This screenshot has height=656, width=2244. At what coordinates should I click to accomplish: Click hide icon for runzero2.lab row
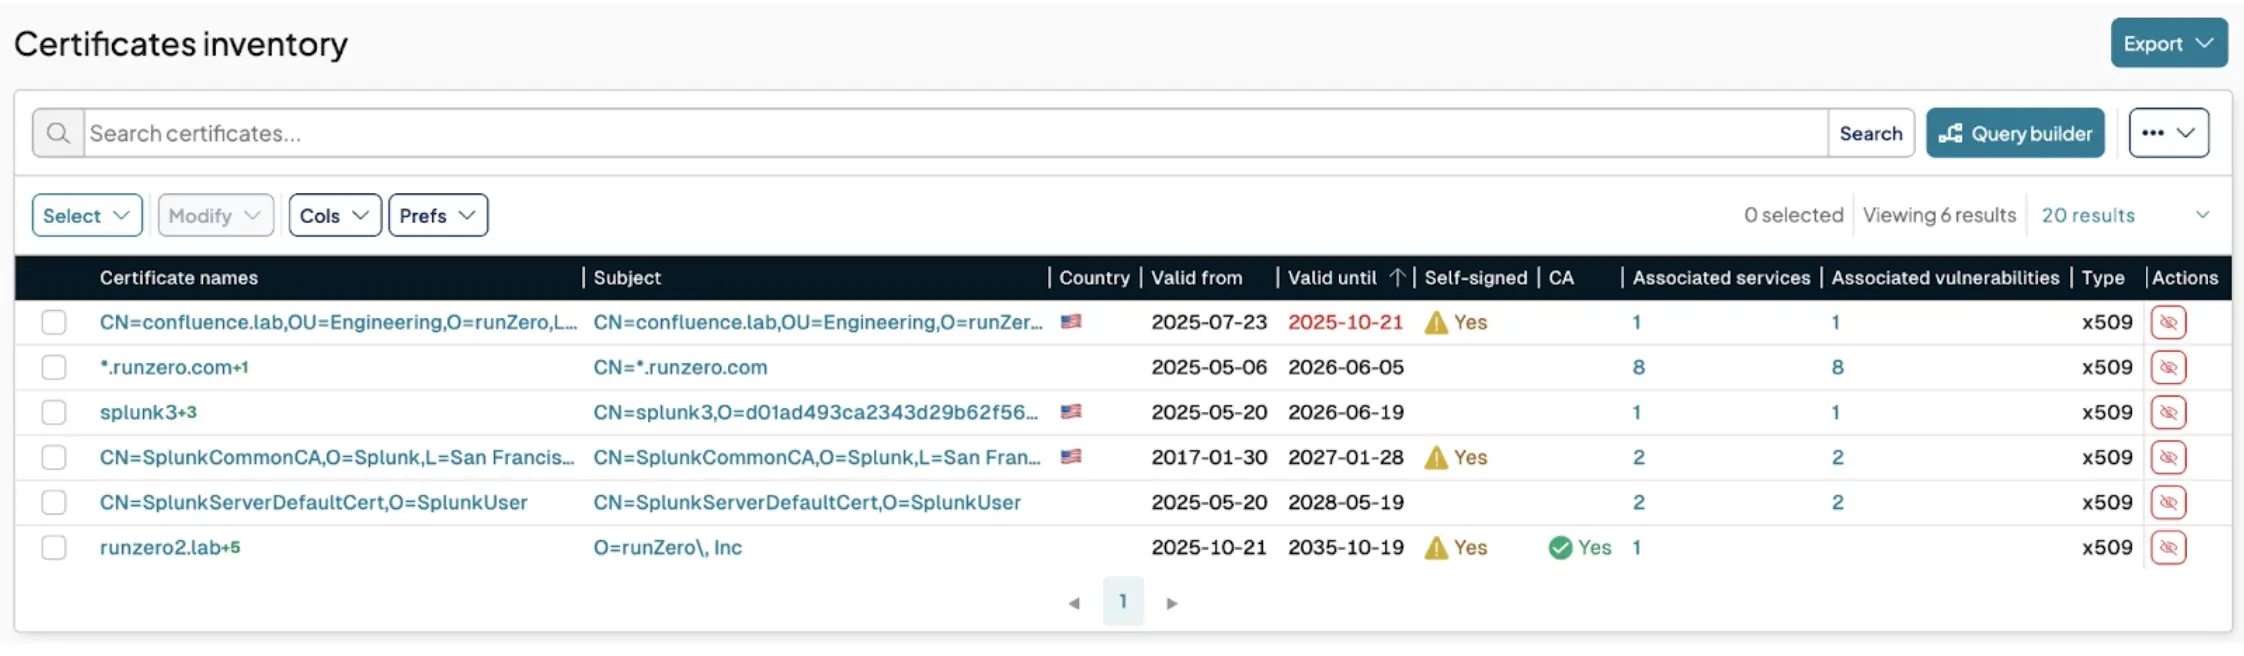coord(2168,547)
